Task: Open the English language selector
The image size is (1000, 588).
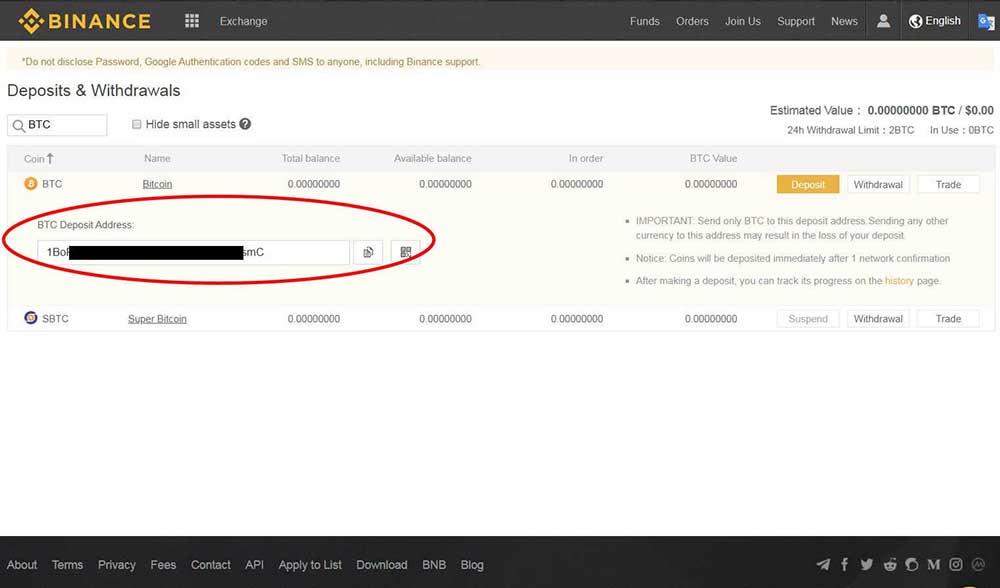Action: 934,21
